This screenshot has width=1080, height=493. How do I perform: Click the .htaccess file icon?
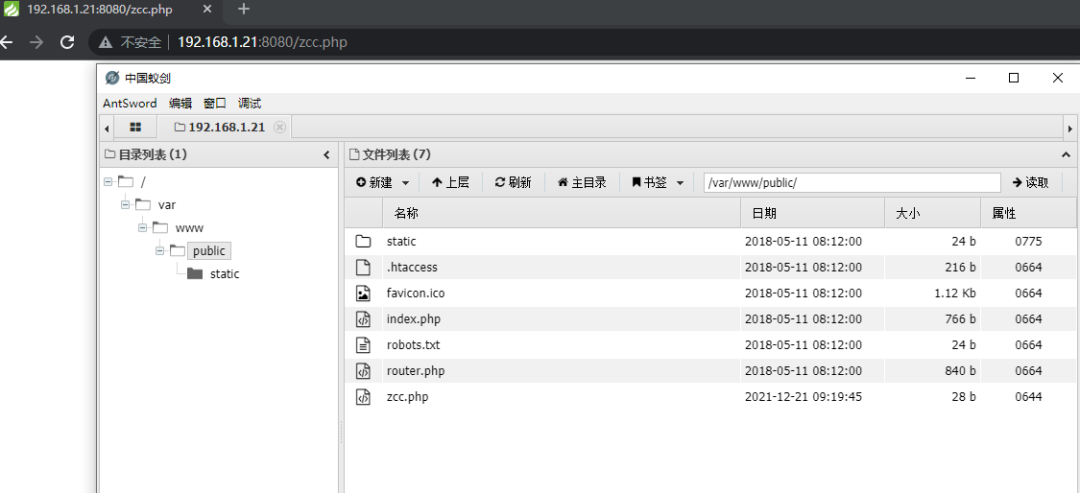pyautogui.click(x=363, y=267)
